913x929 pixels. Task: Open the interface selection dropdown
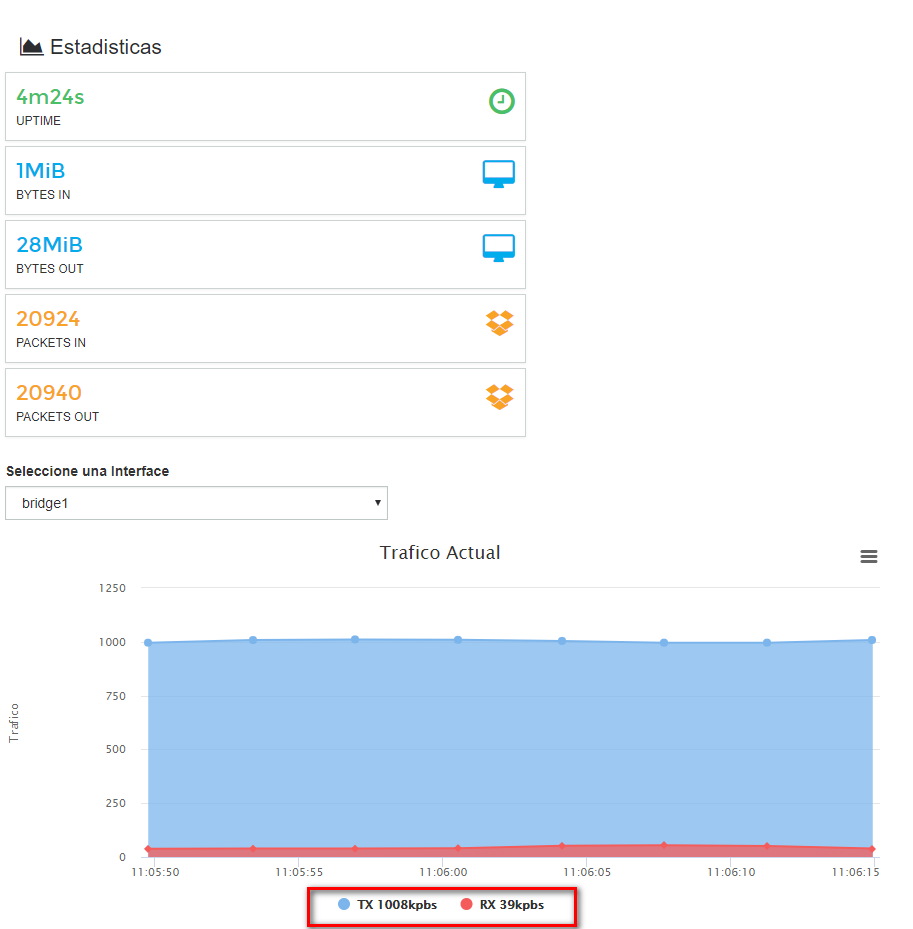196,502
